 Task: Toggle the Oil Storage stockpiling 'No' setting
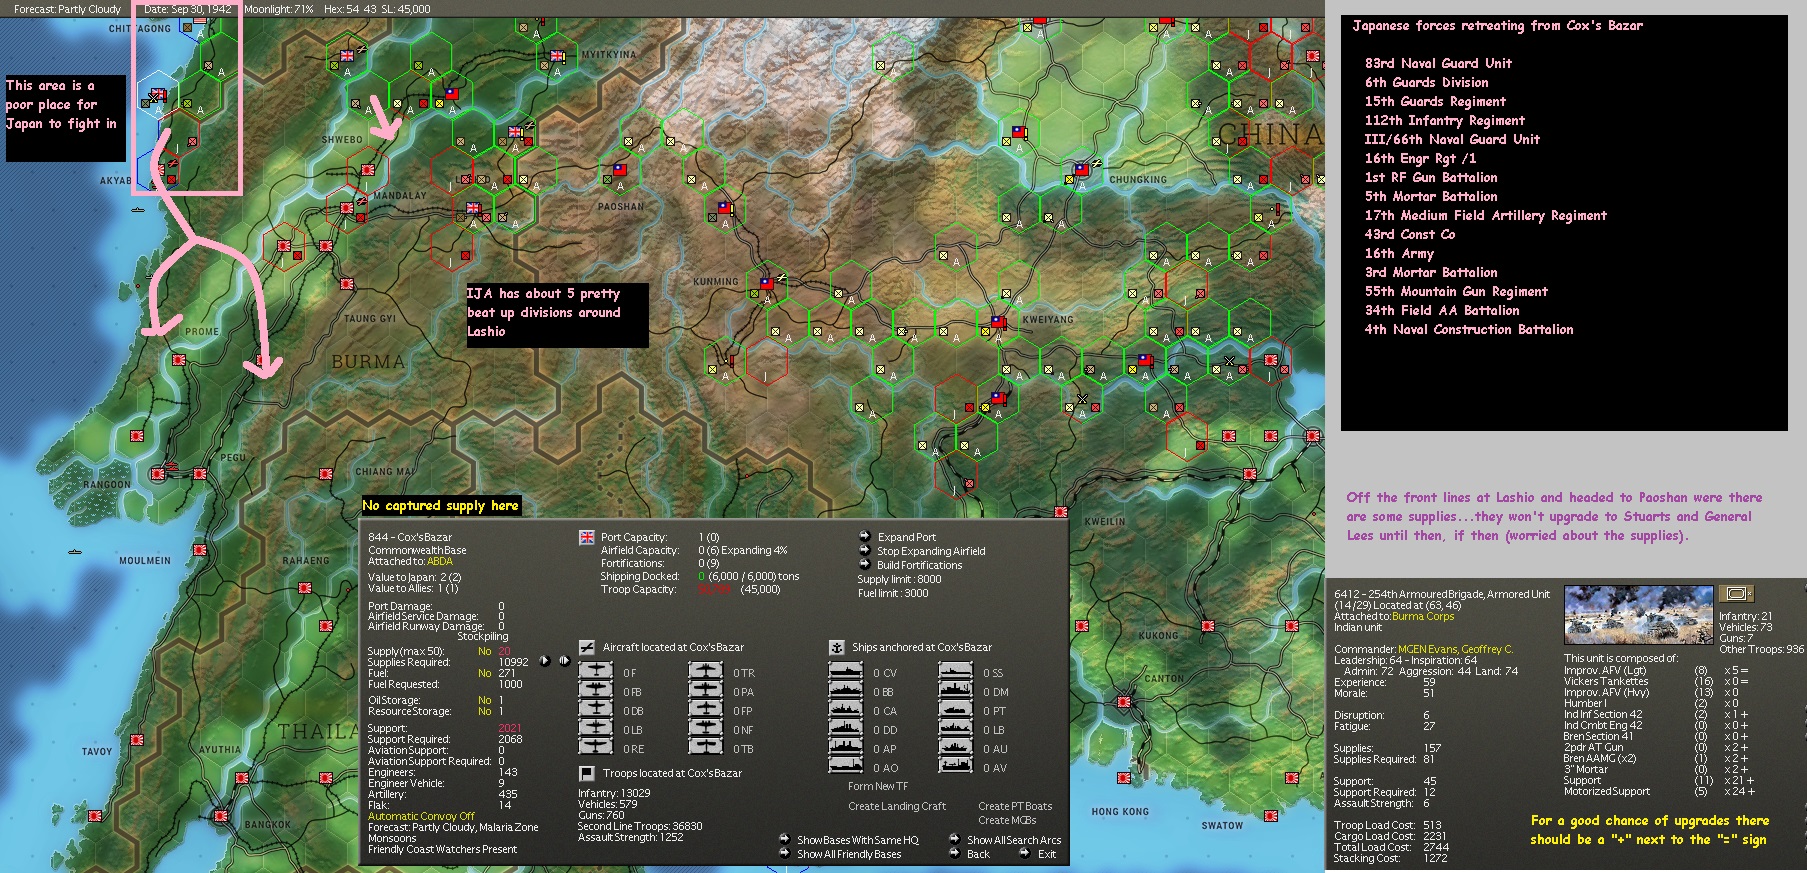pyautogui.click(x=484, y=700)
